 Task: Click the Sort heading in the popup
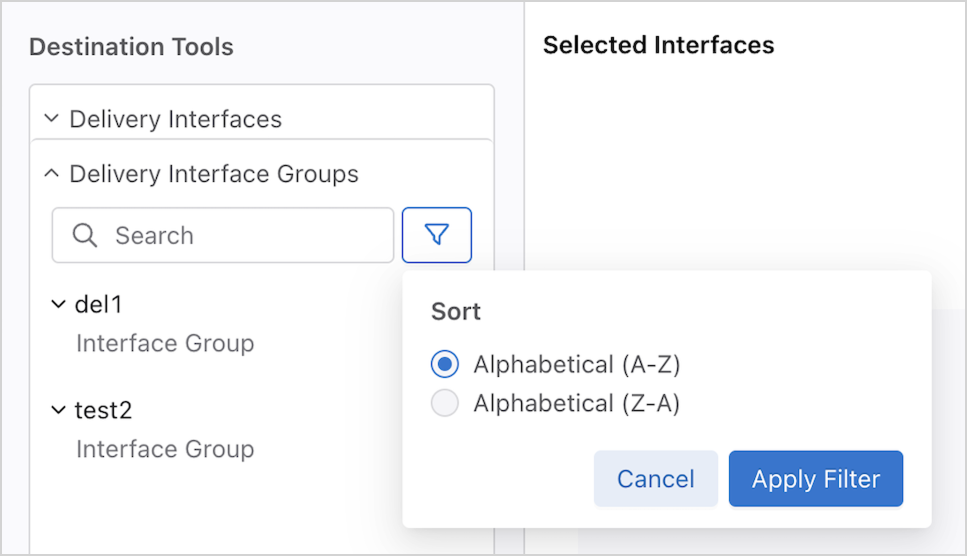pyautogui.click(x=456, y=311)
